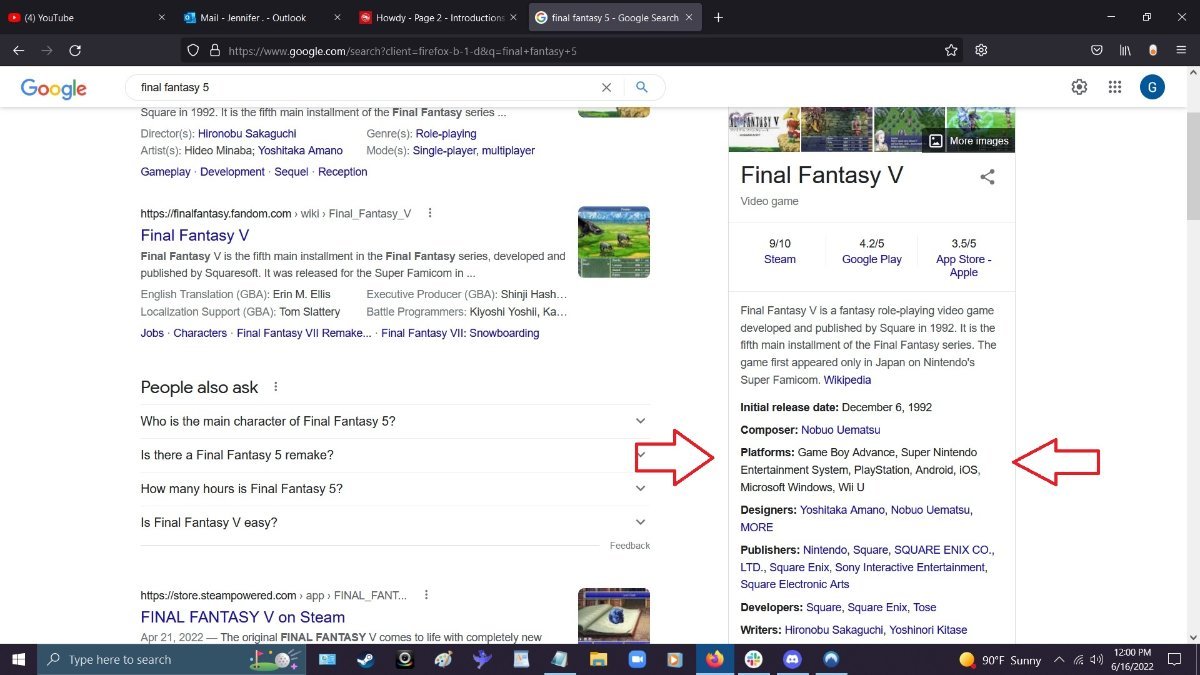Open Steam from the taskbar
Viewport: 1200px width, 675px height.
click(x=366, y=659)
